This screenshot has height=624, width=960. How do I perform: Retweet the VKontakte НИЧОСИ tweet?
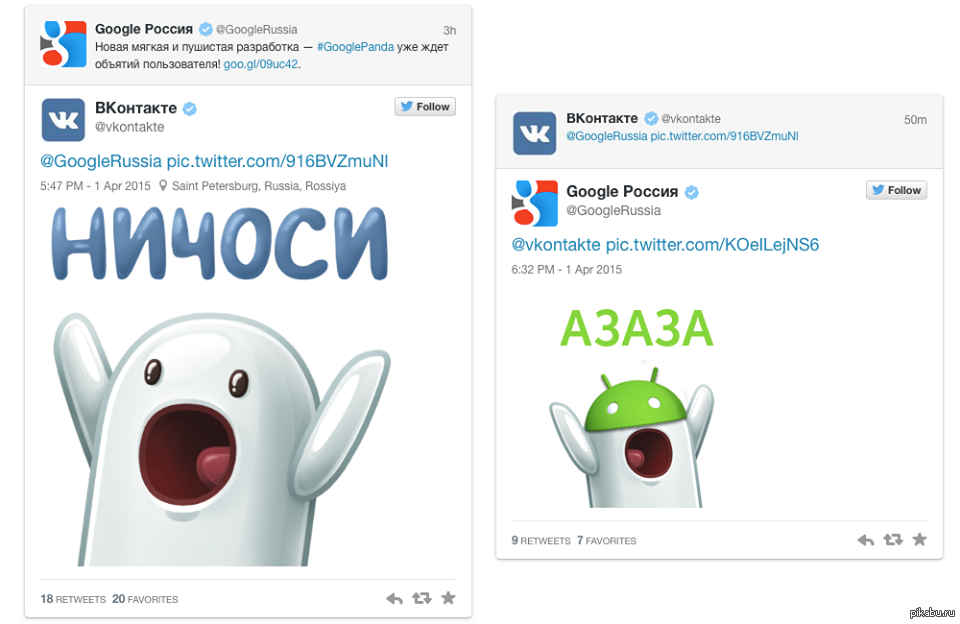point(422,598)
